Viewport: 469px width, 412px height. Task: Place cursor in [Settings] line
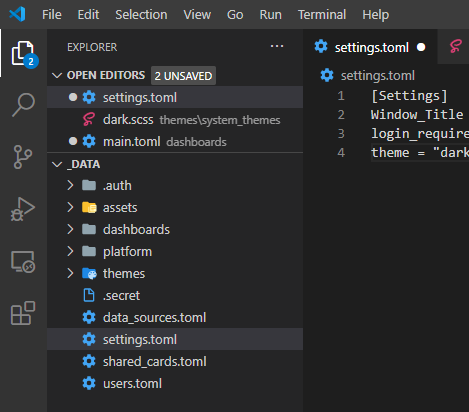tap(409, 96)
